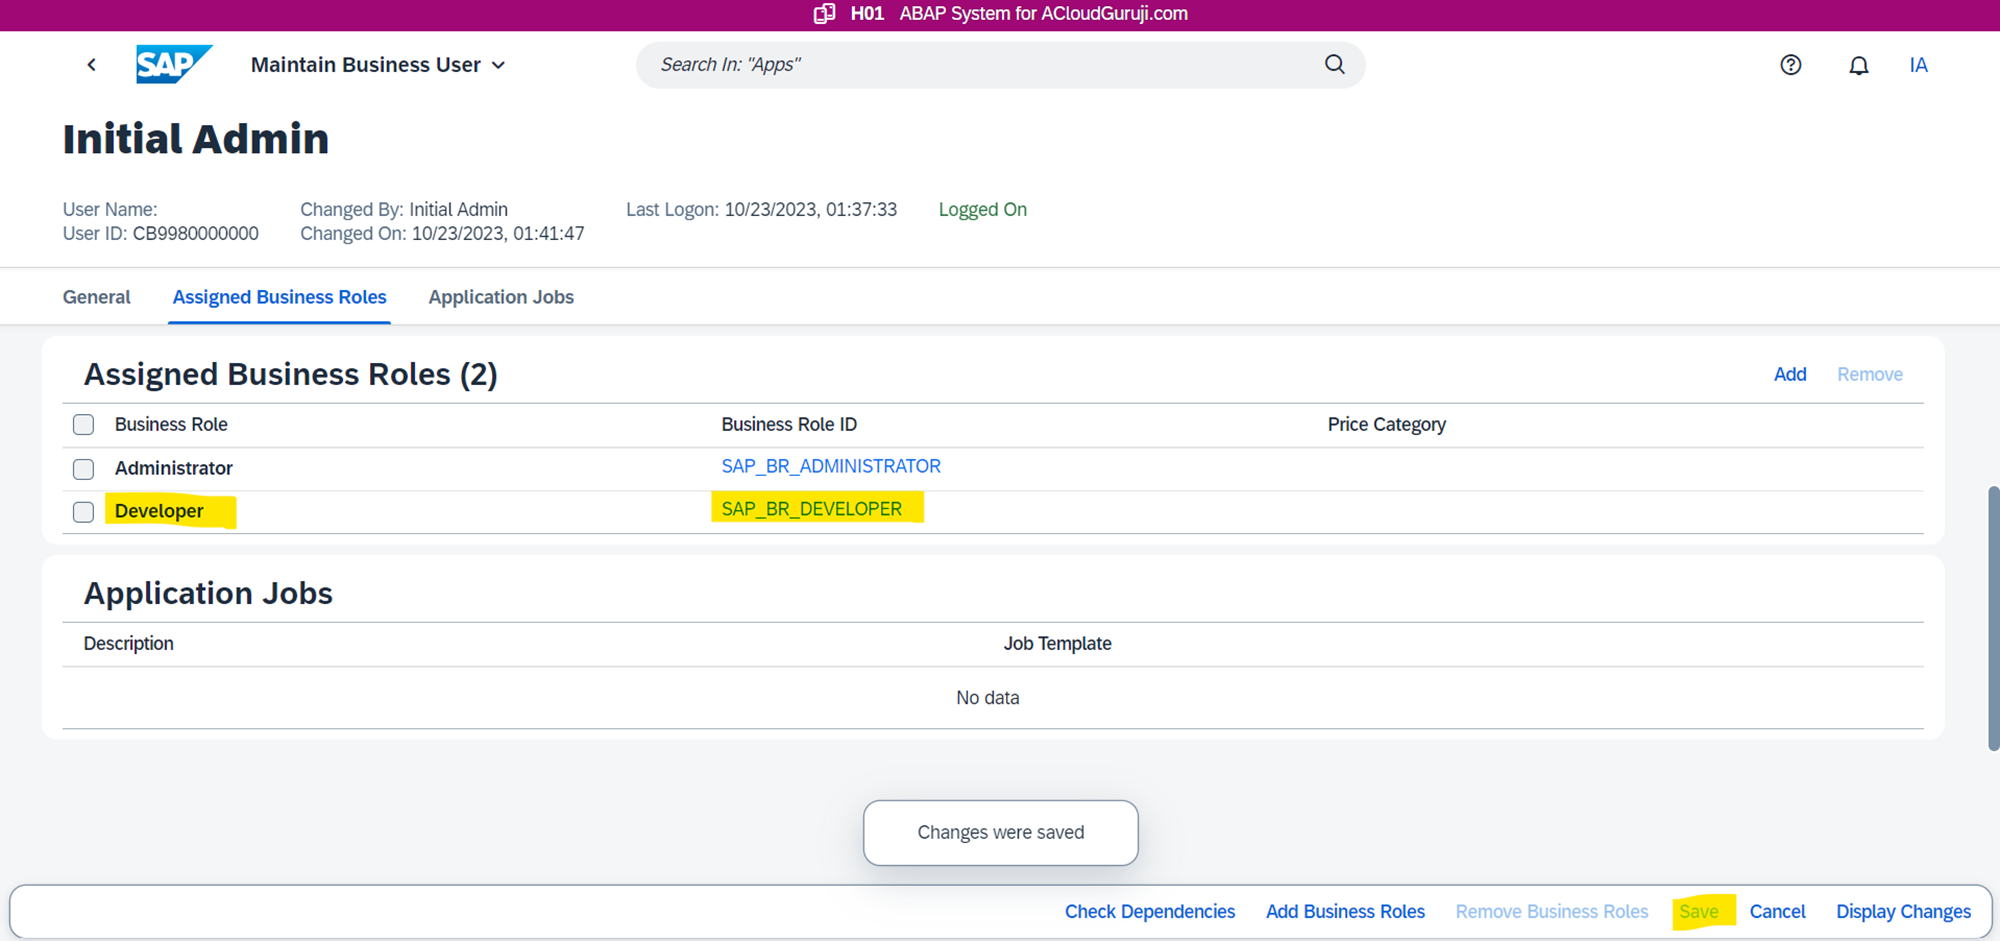2000x941 pixels.
Task: Click the Check Dependencies button
Action: click(x=1149, y=911)
